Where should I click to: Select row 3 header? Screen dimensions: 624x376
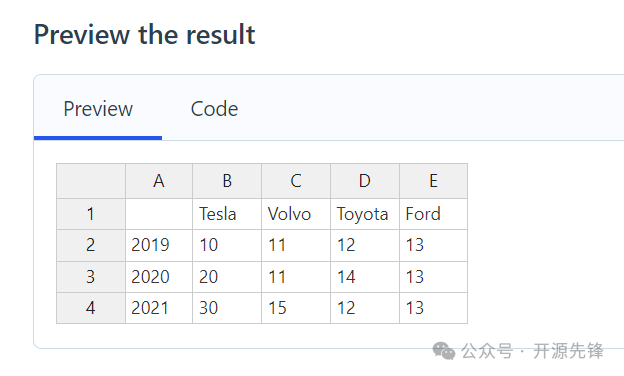click(x=91, y=277)
